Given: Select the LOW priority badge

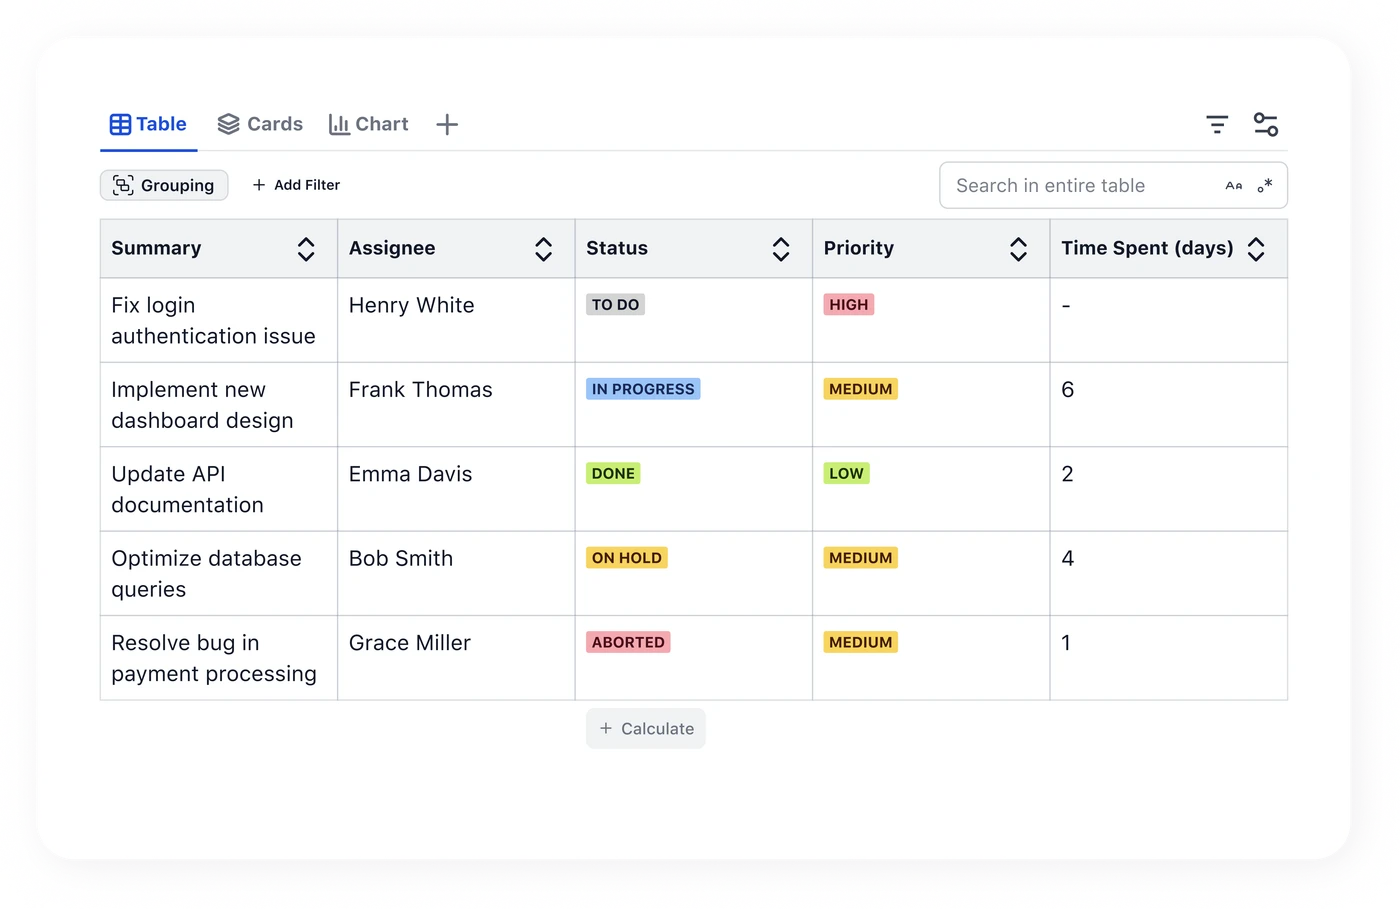Looking at the screenshot, I should (847, 474).
